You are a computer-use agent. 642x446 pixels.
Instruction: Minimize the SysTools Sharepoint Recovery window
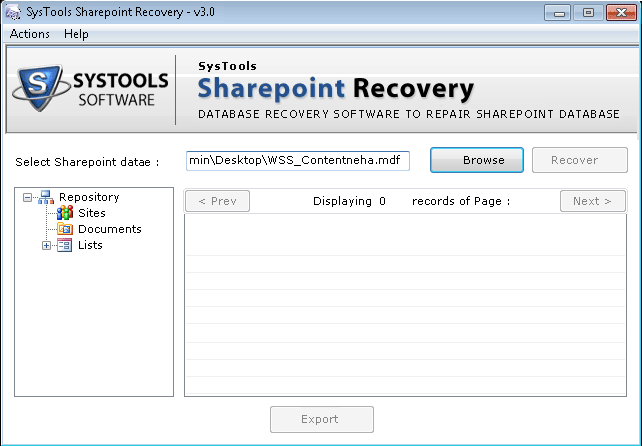tap(557, 13)
